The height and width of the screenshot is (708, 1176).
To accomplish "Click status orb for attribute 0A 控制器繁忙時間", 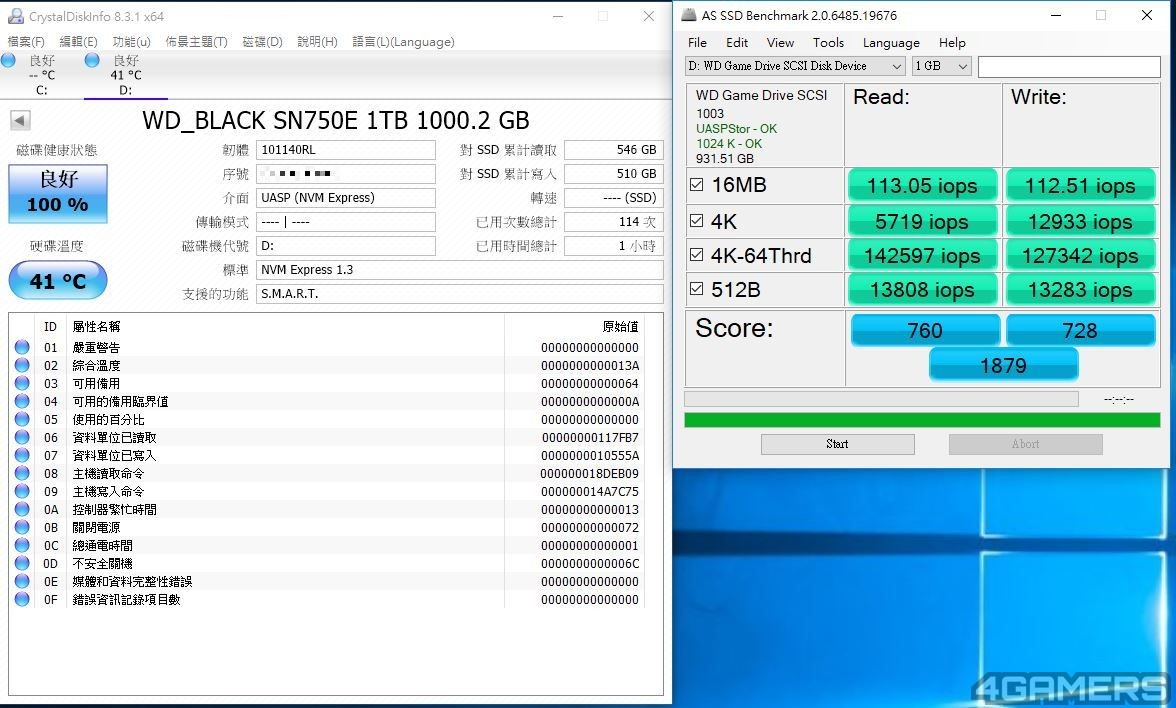I will click(x=22, y=509).
